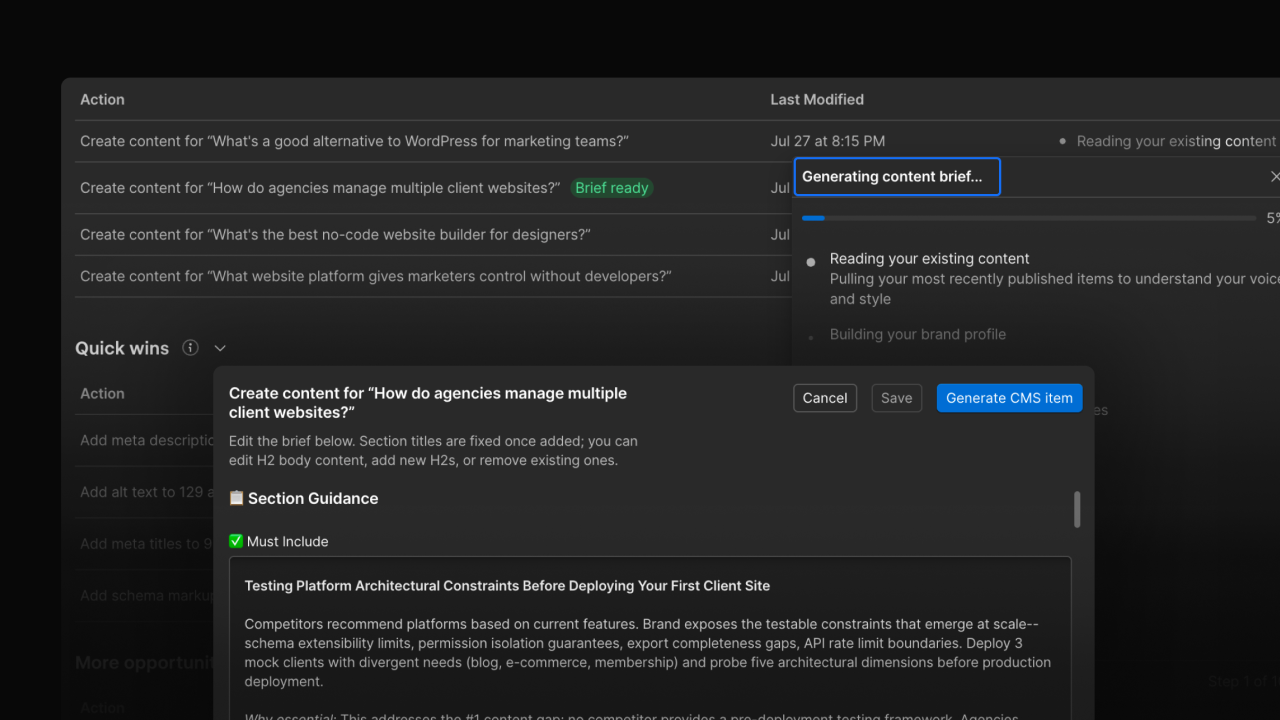Viewport: 1280px width, 720px height.
Task: Open row about agencies managing client websites
Action: coord(320,188)
